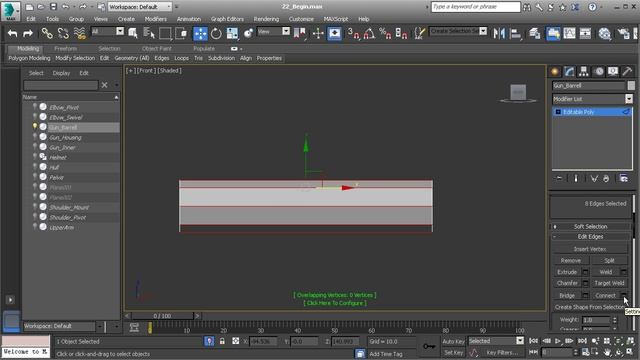Open the Modifier List dropdown

(592, 99)
